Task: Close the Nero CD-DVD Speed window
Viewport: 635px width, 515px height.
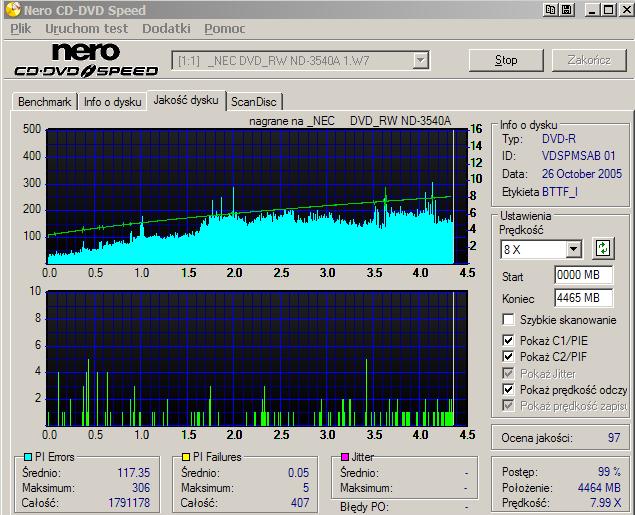Action: [626, 9]
